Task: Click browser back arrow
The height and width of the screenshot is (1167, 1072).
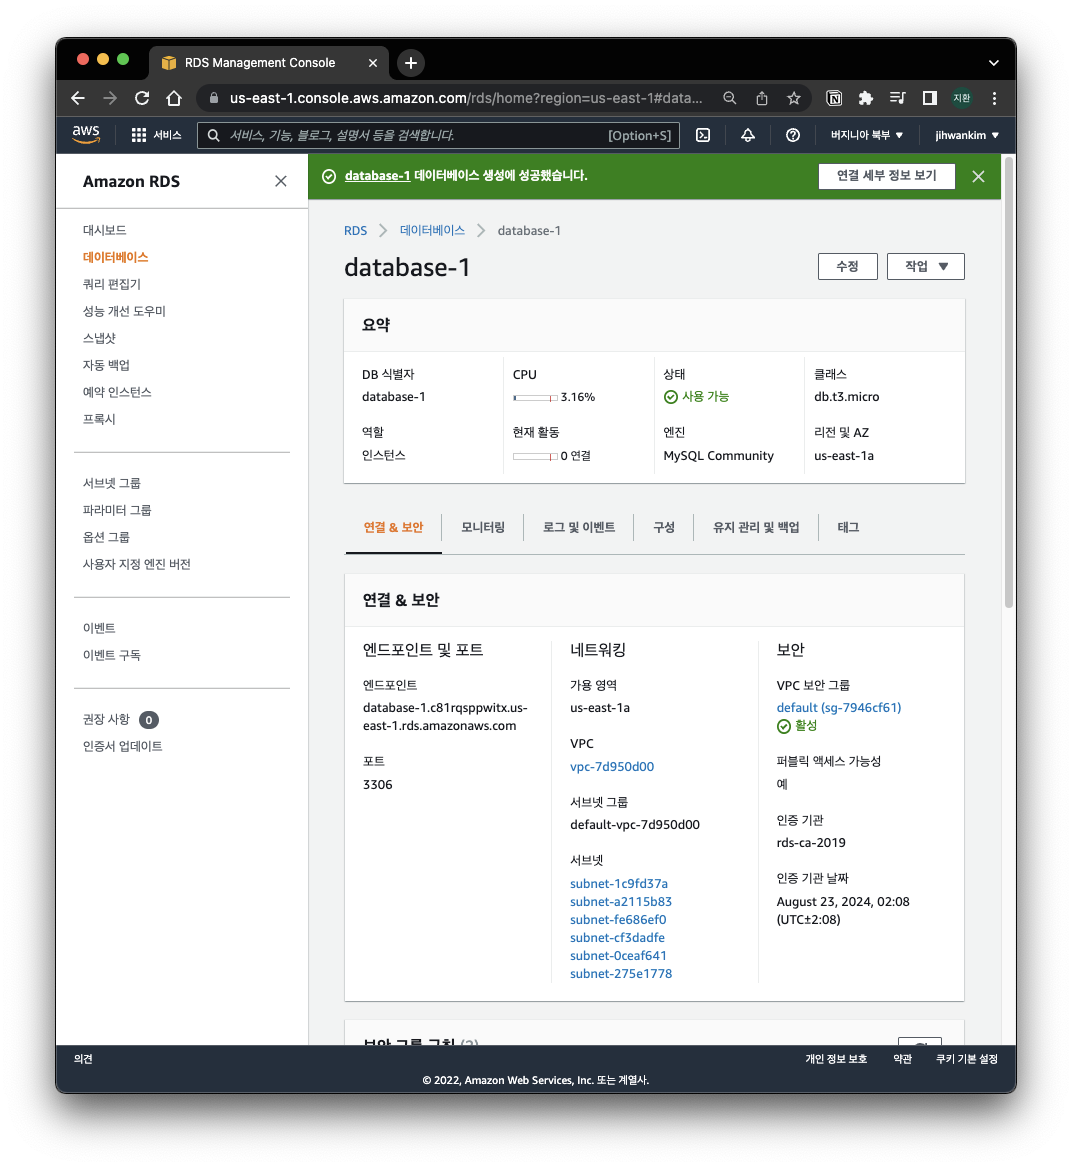Action: (78, 98)
